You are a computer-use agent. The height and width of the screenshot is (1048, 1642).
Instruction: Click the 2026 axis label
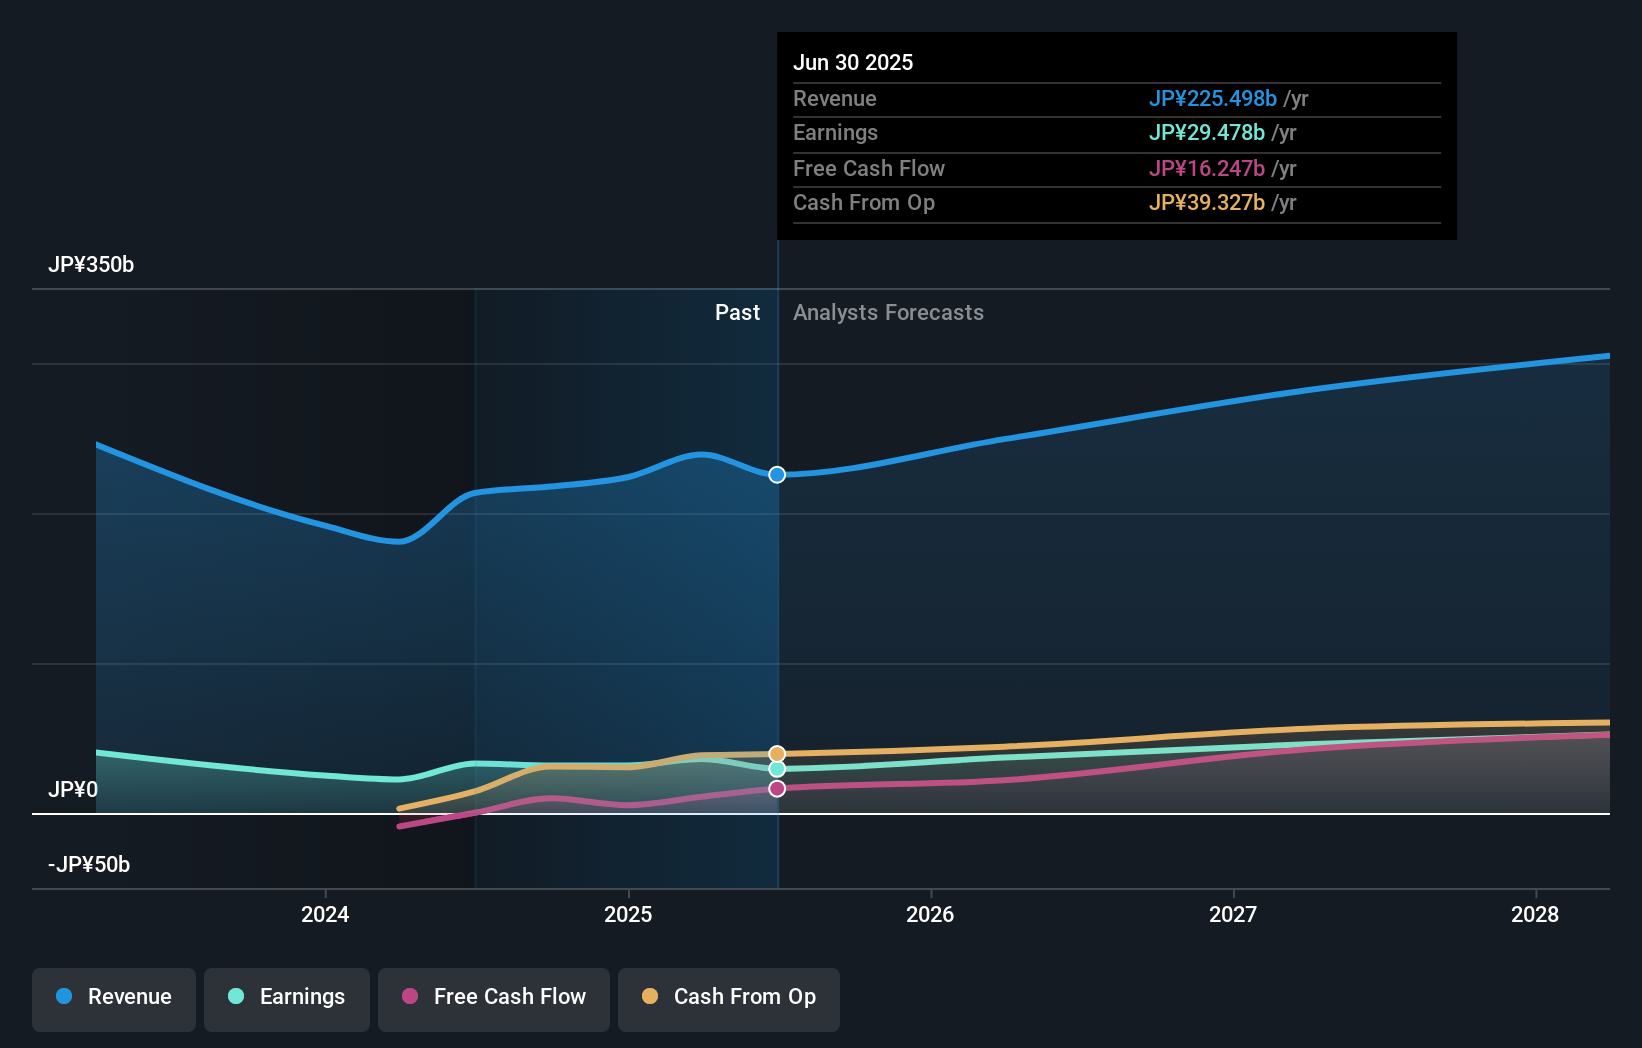[x=931, y=914]
